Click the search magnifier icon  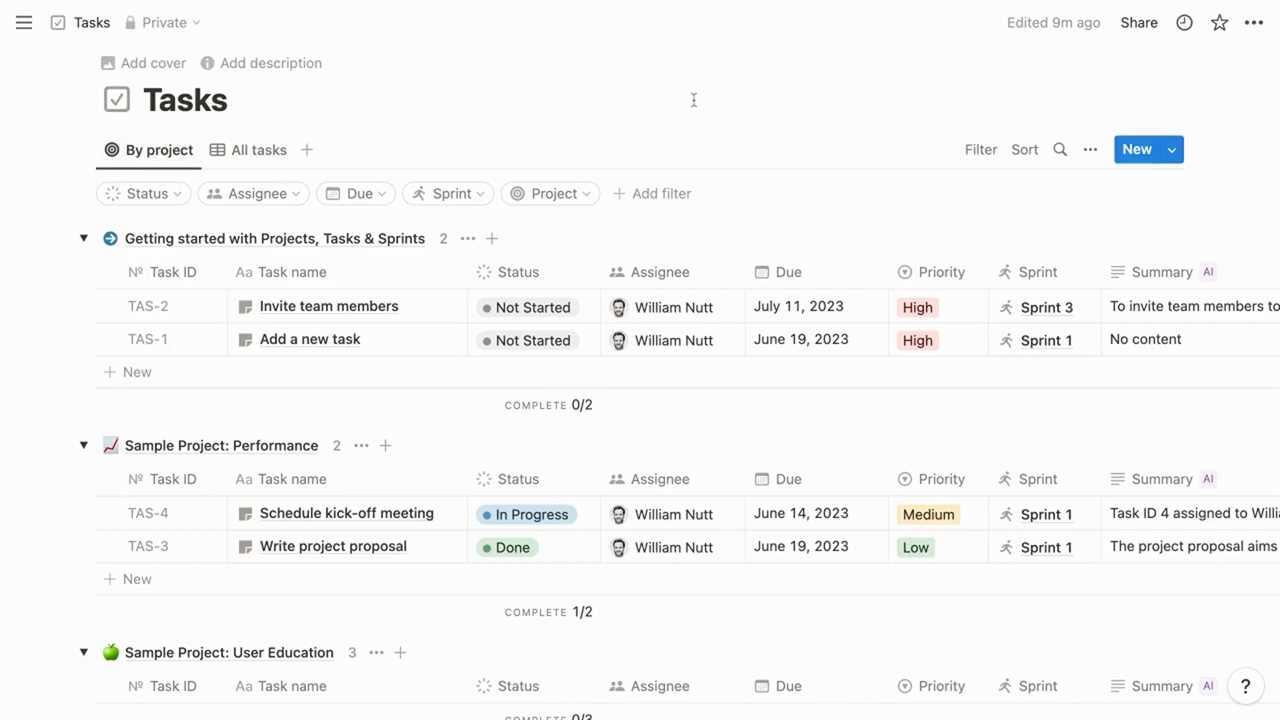click(x=1060, y=149)
